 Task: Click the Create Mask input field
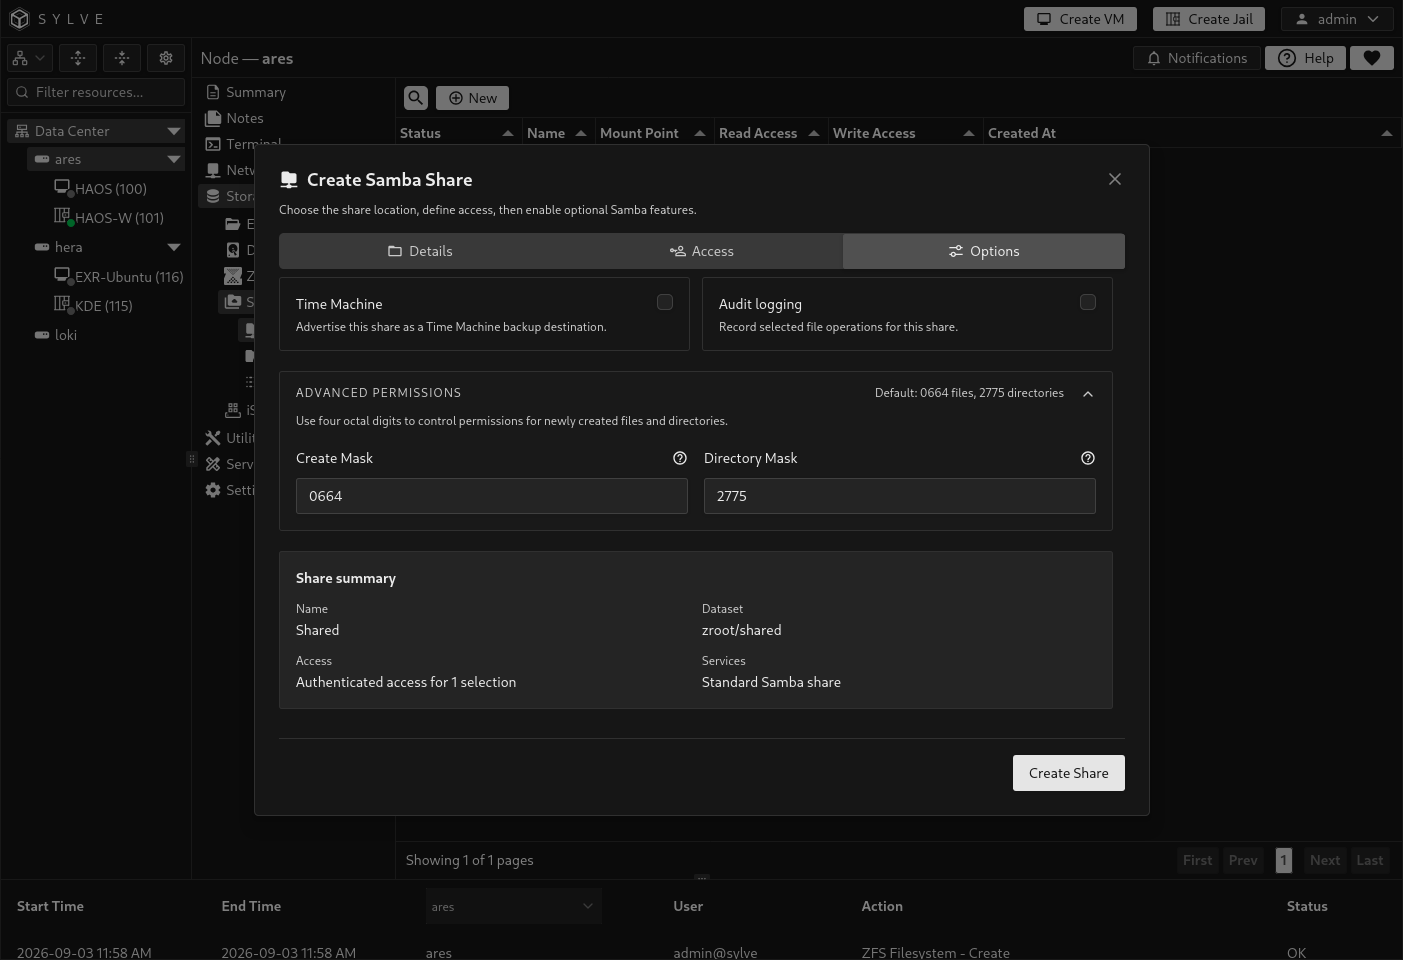[492, 496]
